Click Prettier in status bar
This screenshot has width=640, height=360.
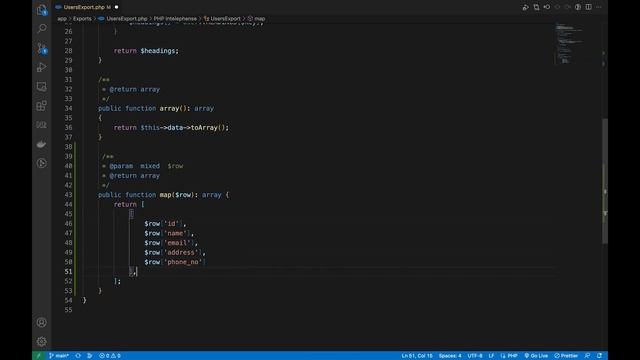point(566,356)
